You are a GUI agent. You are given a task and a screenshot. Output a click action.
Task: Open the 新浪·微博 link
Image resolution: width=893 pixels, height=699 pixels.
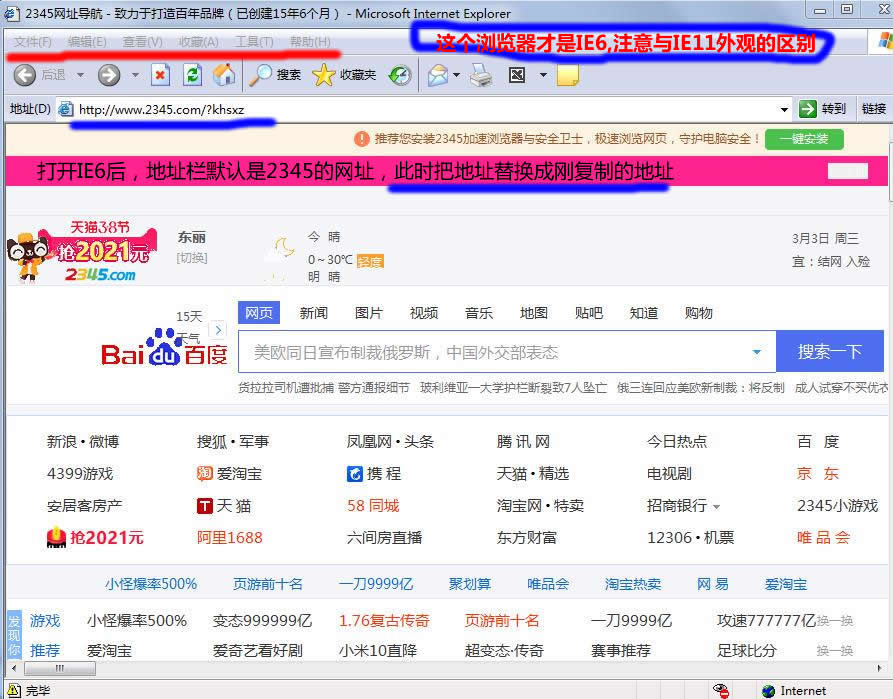83,442
